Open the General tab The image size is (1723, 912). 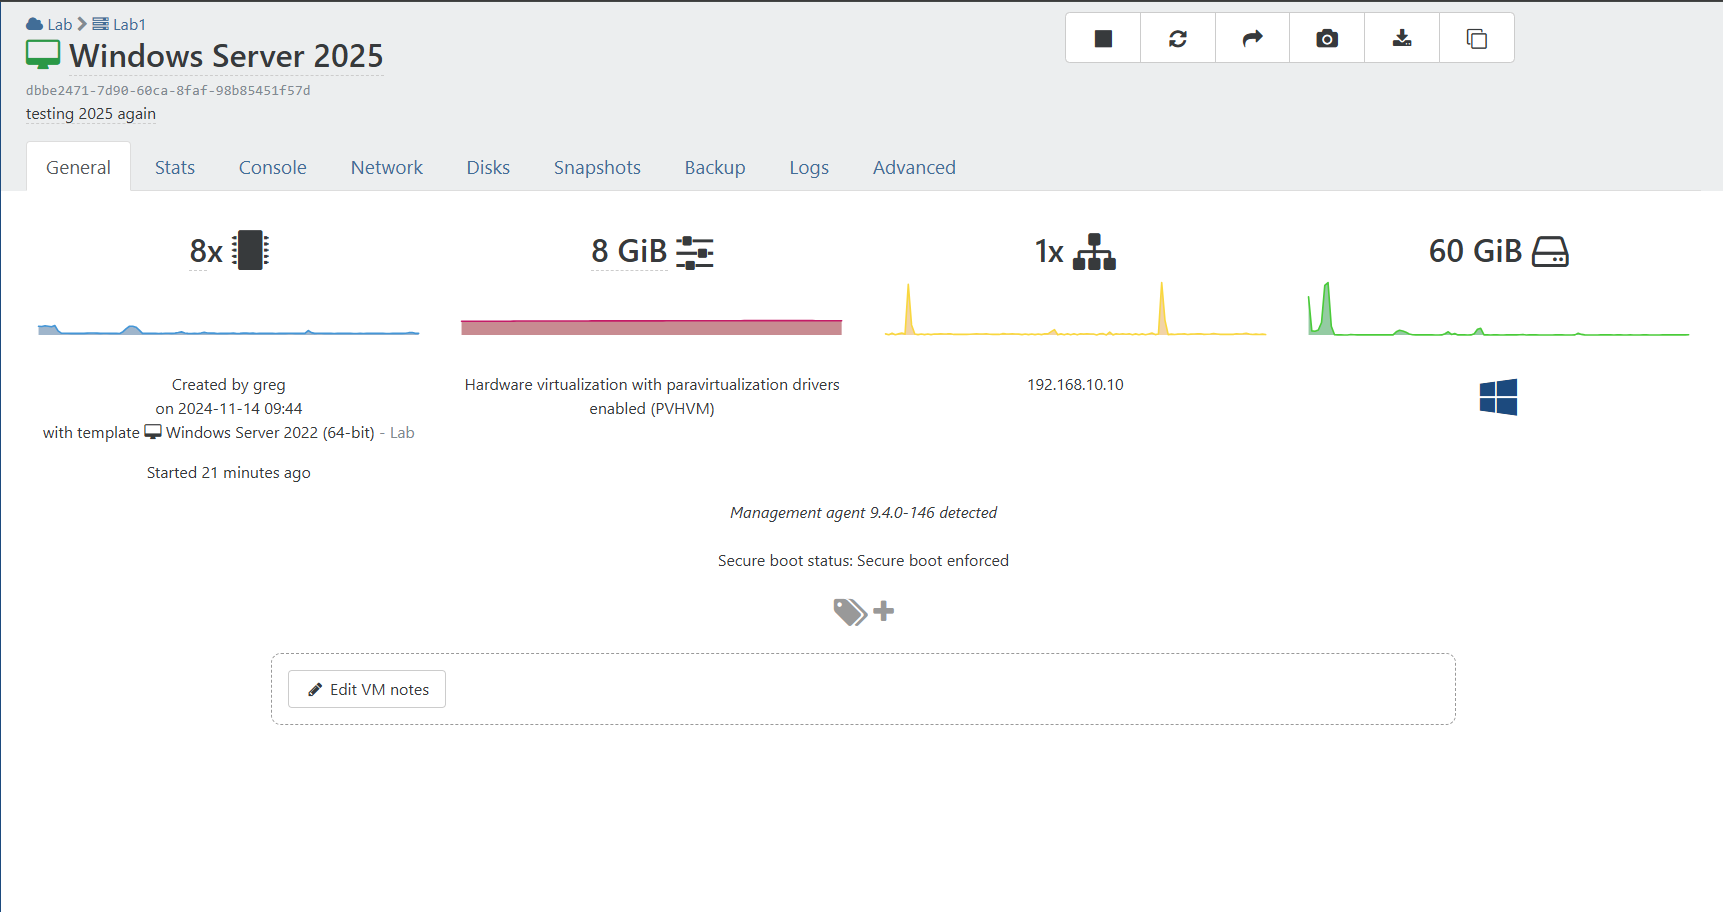tap(78, 167)
